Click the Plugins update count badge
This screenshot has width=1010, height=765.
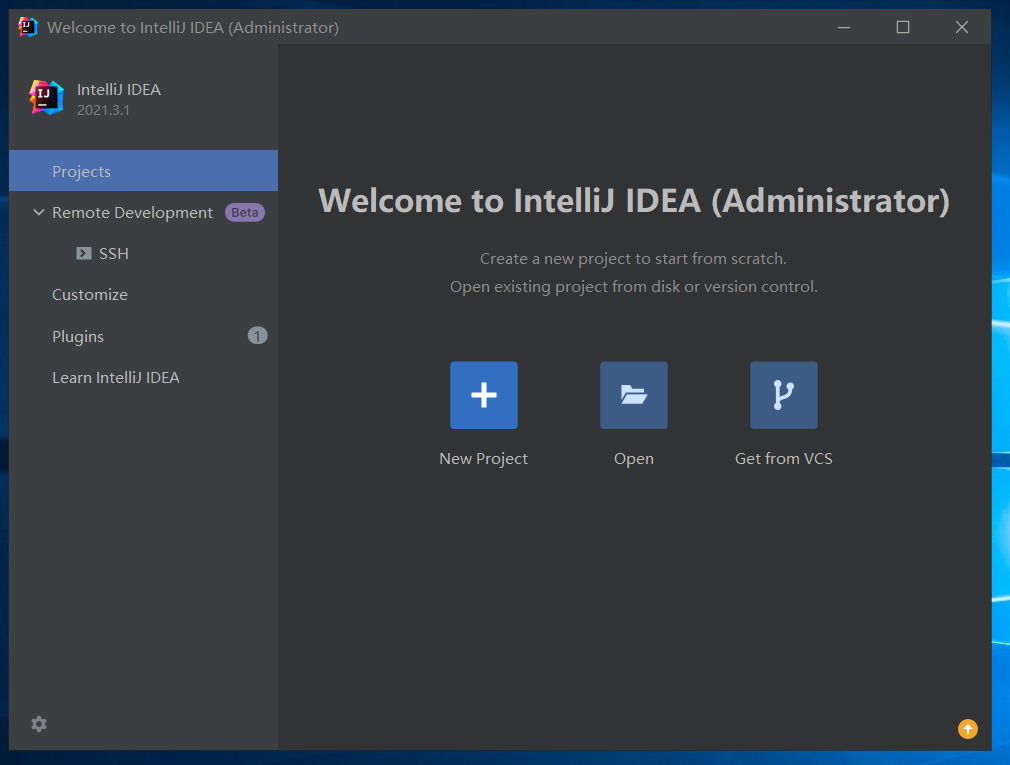(257, 335)
